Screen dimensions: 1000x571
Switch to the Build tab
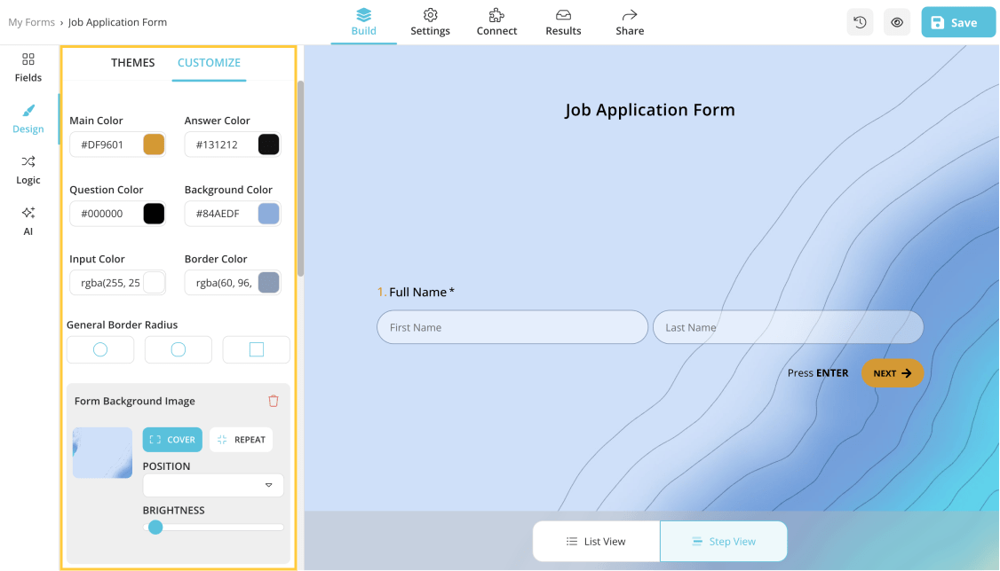pyautogui.click(x=364, y=22)
